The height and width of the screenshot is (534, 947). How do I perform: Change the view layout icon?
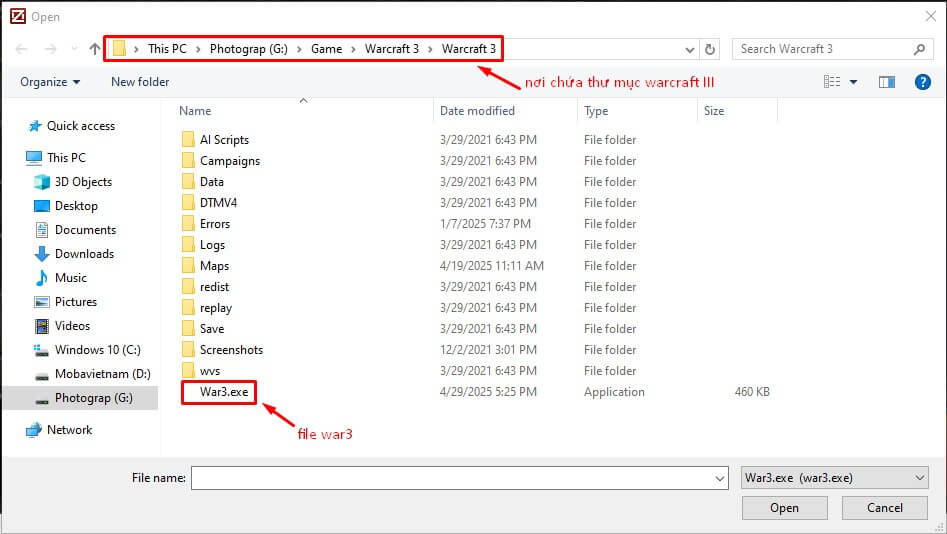tap(832, 82)
